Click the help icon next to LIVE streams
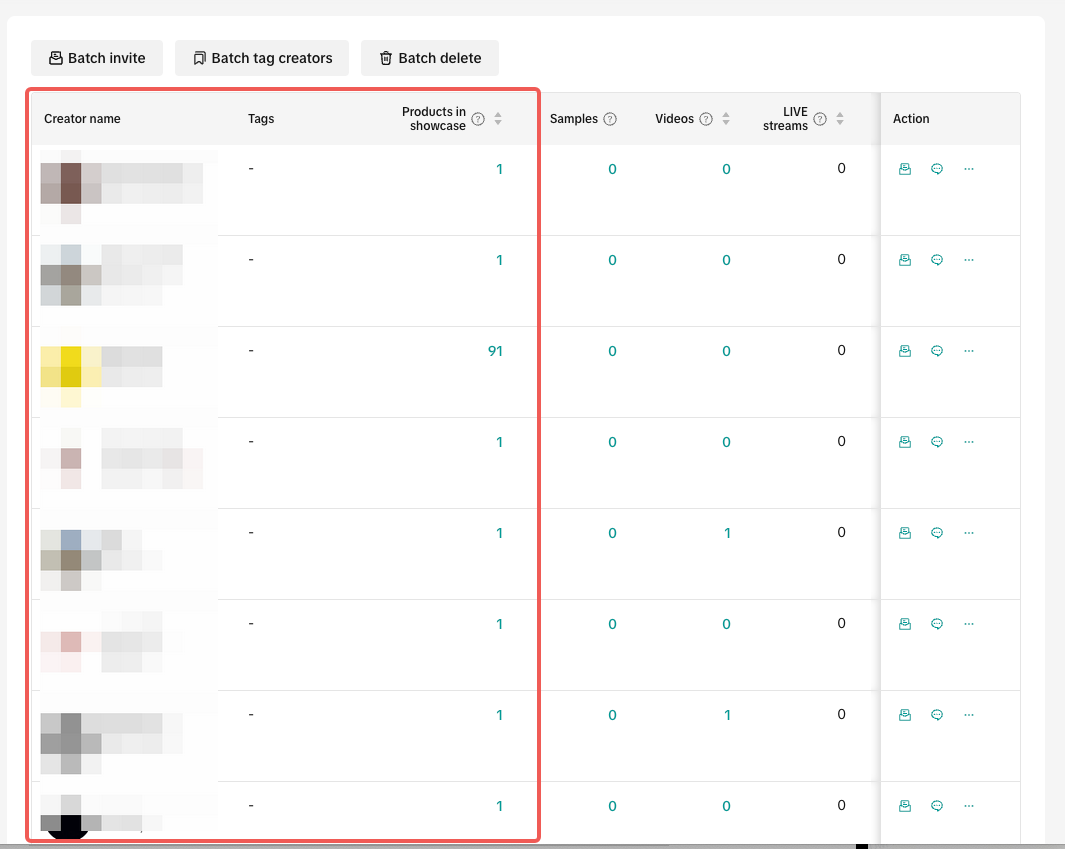Screen dimensions: 1065x849 pyautogui.click(x=820, y=119)
